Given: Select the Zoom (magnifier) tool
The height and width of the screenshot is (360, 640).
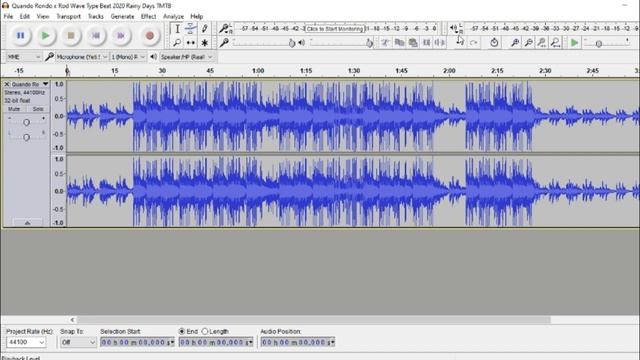Looking at the screenshot, I should point(177,42).
